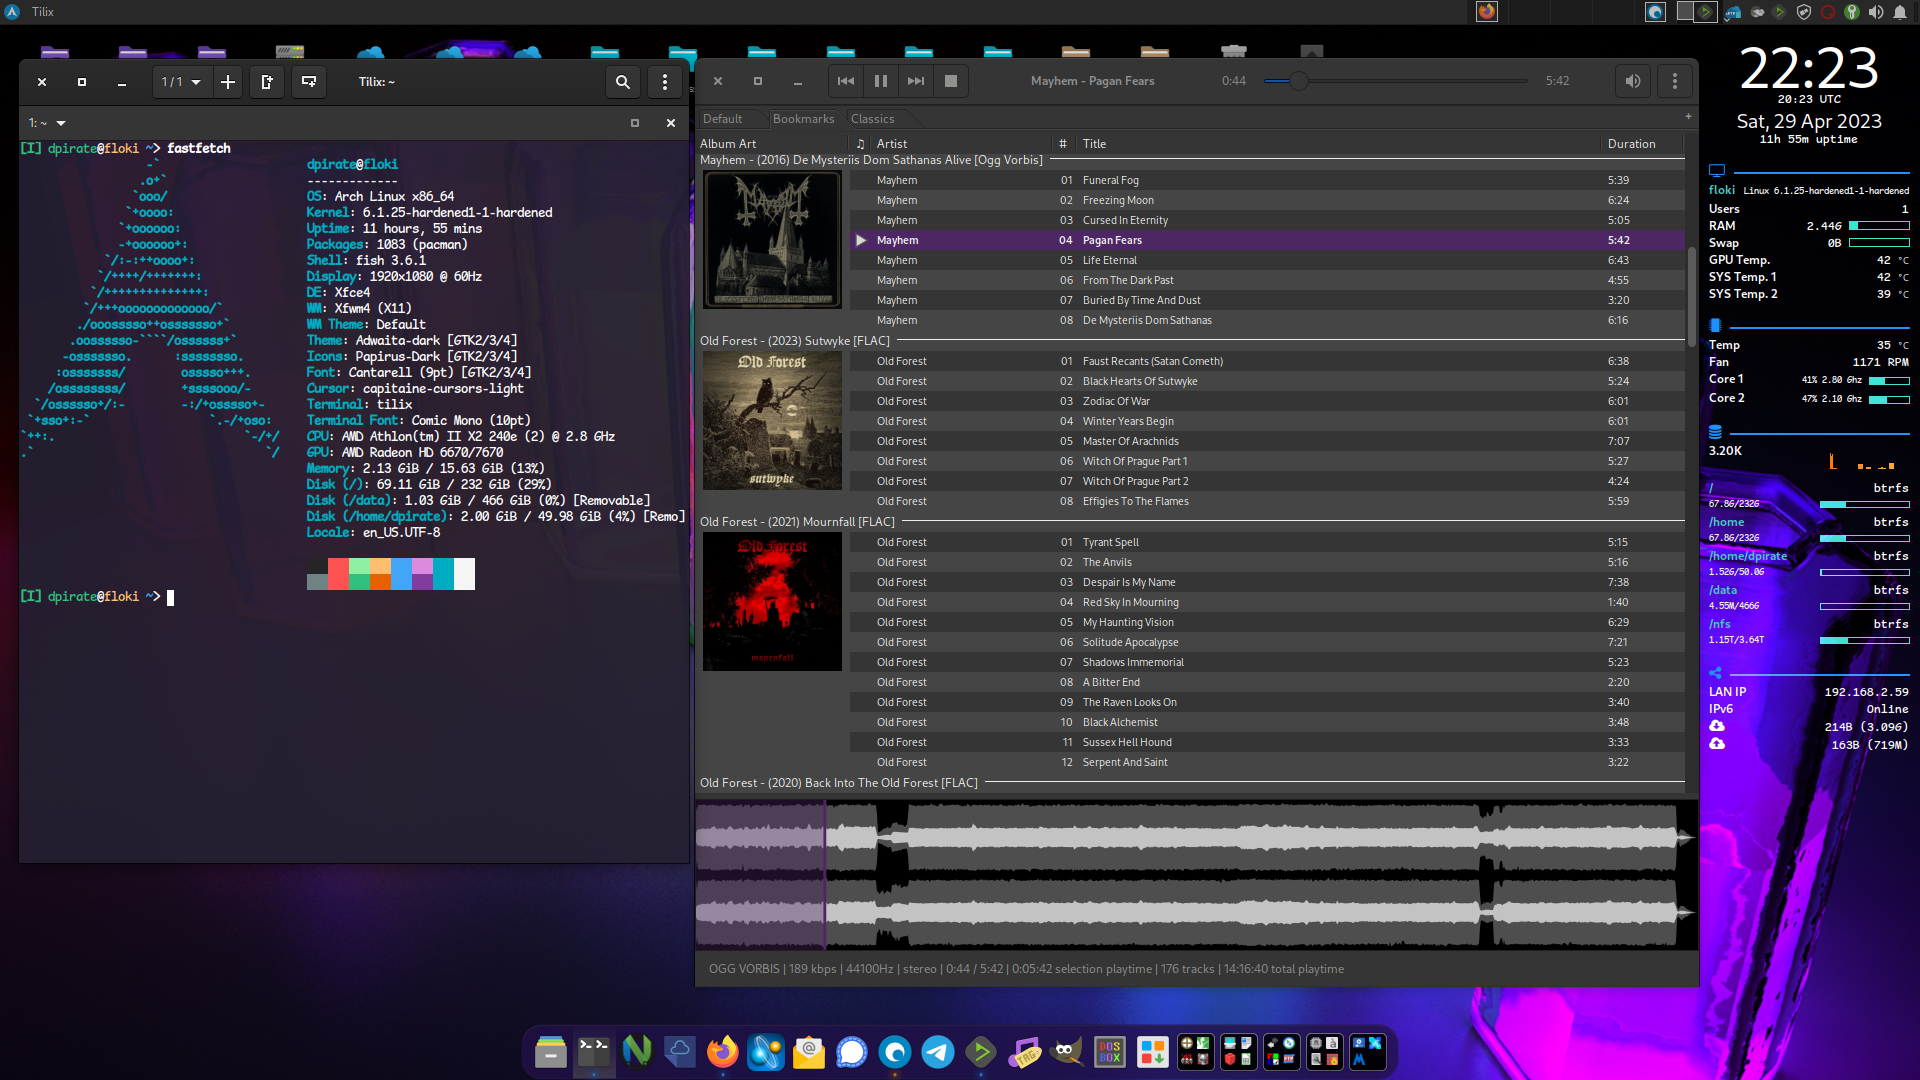Open the music player's three-dot menu
1920x1080 pixels.
tap(1675, 81)
